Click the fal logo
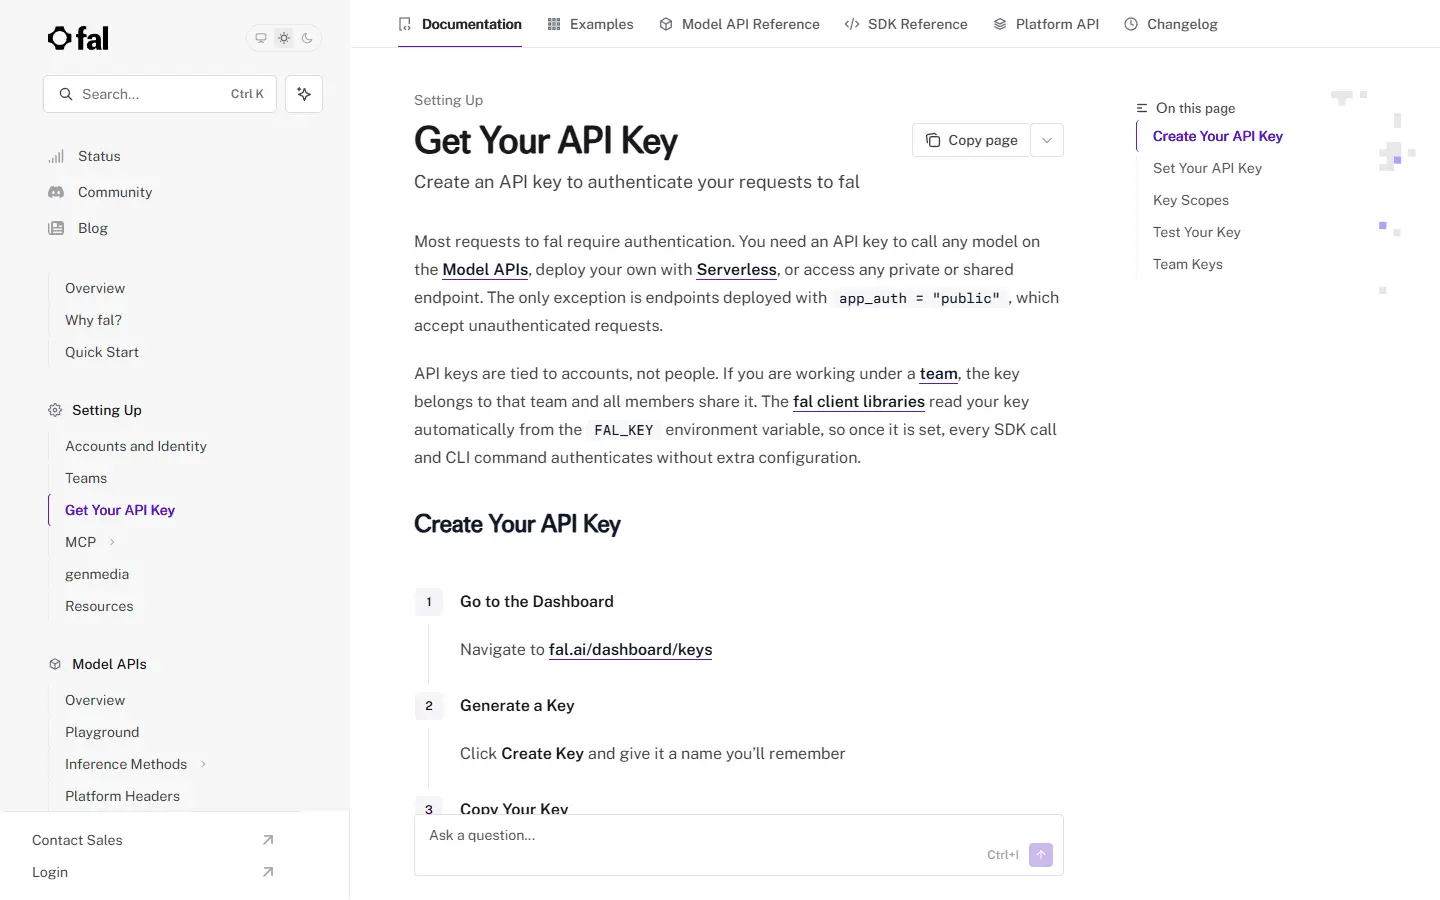The image size is (1440, 900). point(78,38)
